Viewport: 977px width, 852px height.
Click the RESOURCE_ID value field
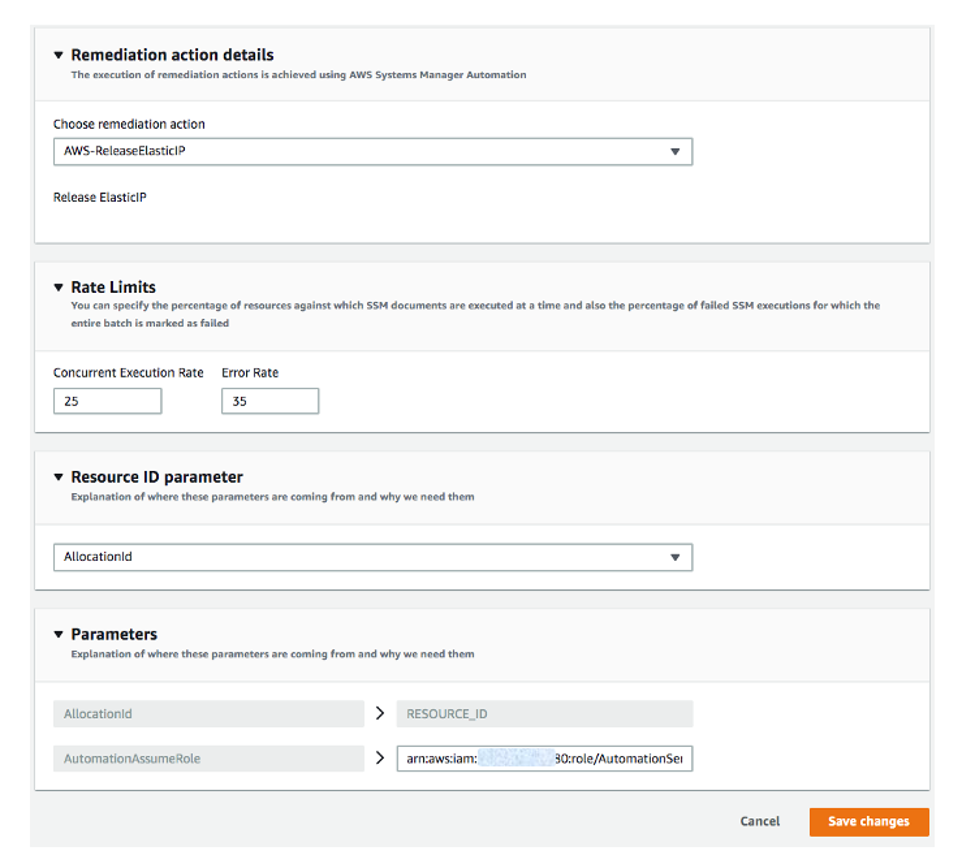pos(545,713)
